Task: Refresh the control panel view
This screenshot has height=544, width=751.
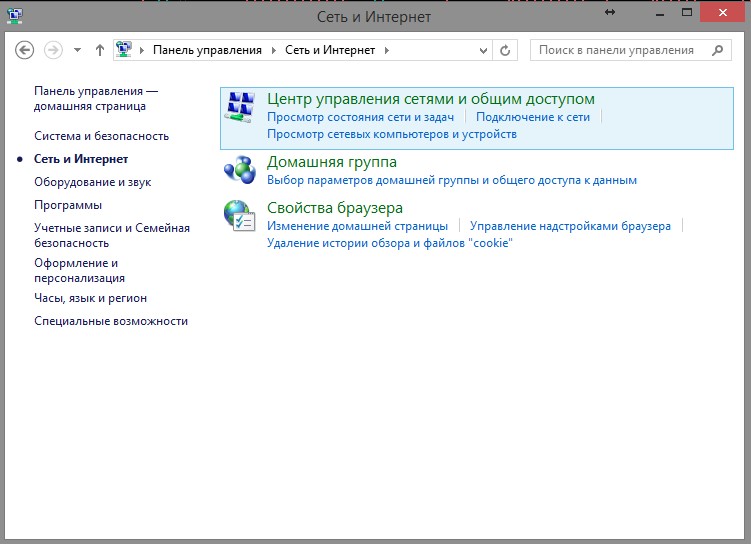Action: coord(505,50)
